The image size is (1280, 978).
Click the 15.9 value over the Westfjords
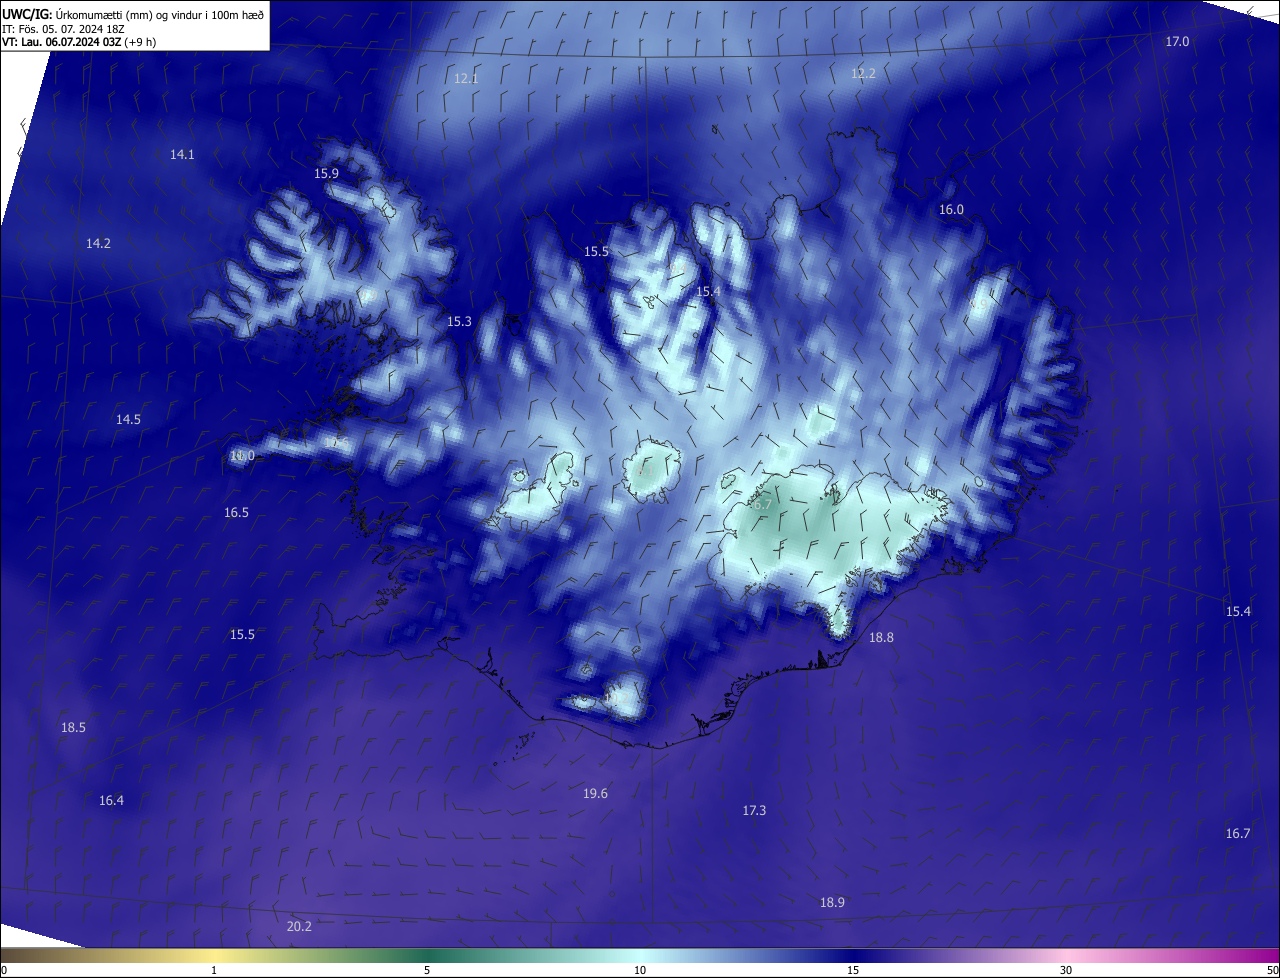point(326,173)
